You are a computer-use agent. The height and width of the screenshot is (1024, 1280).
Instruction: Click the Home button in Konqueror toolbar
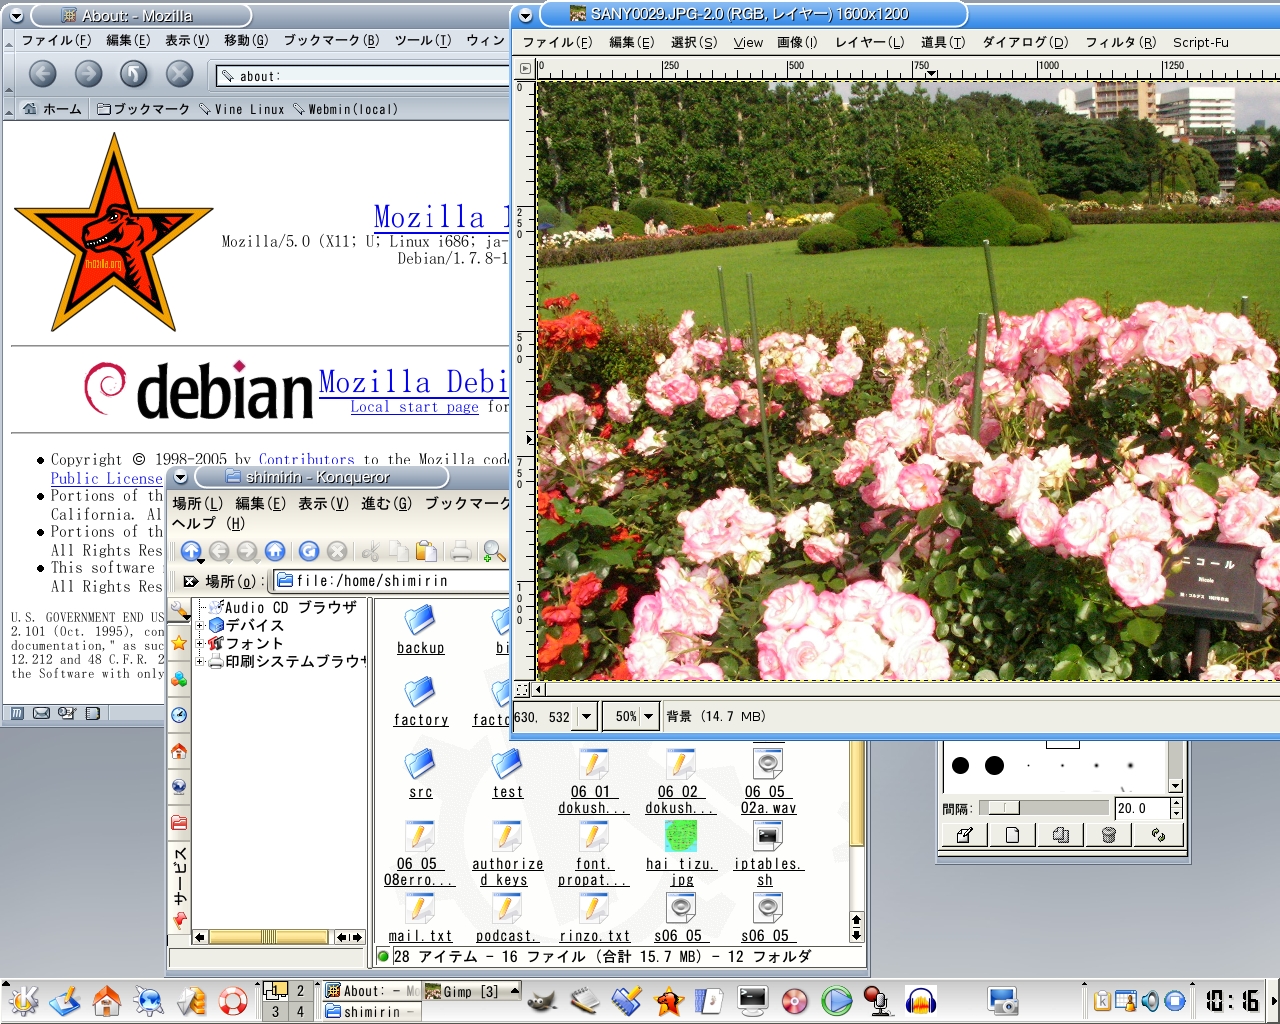[275, 551]
